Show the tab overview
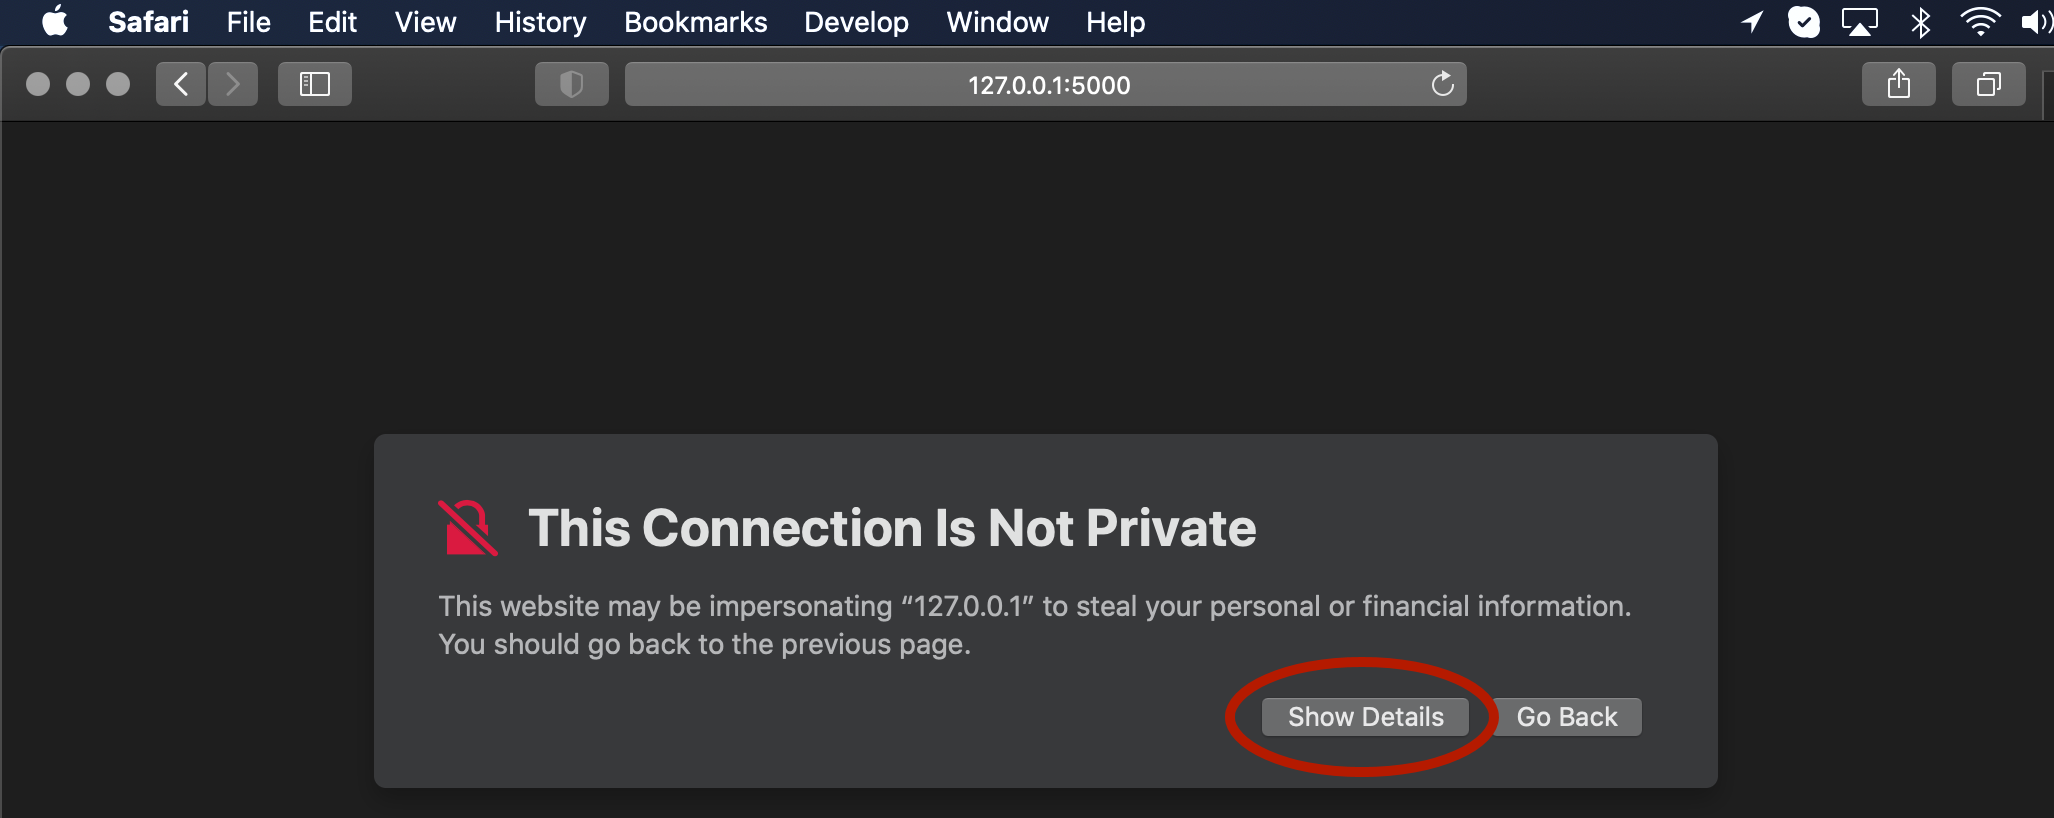The height and width of the screenshot is (818, 2054). [x=1988, y=84]
